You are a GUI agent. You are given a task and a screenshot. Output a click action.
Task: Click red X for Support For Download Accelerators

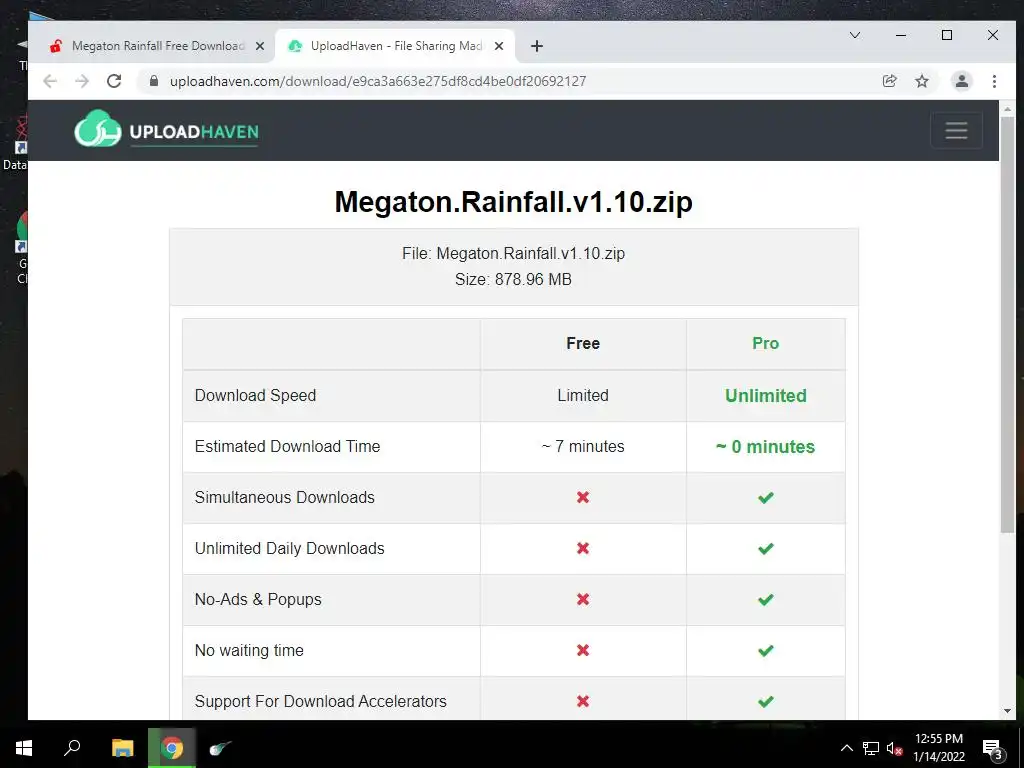coord(583,701)
